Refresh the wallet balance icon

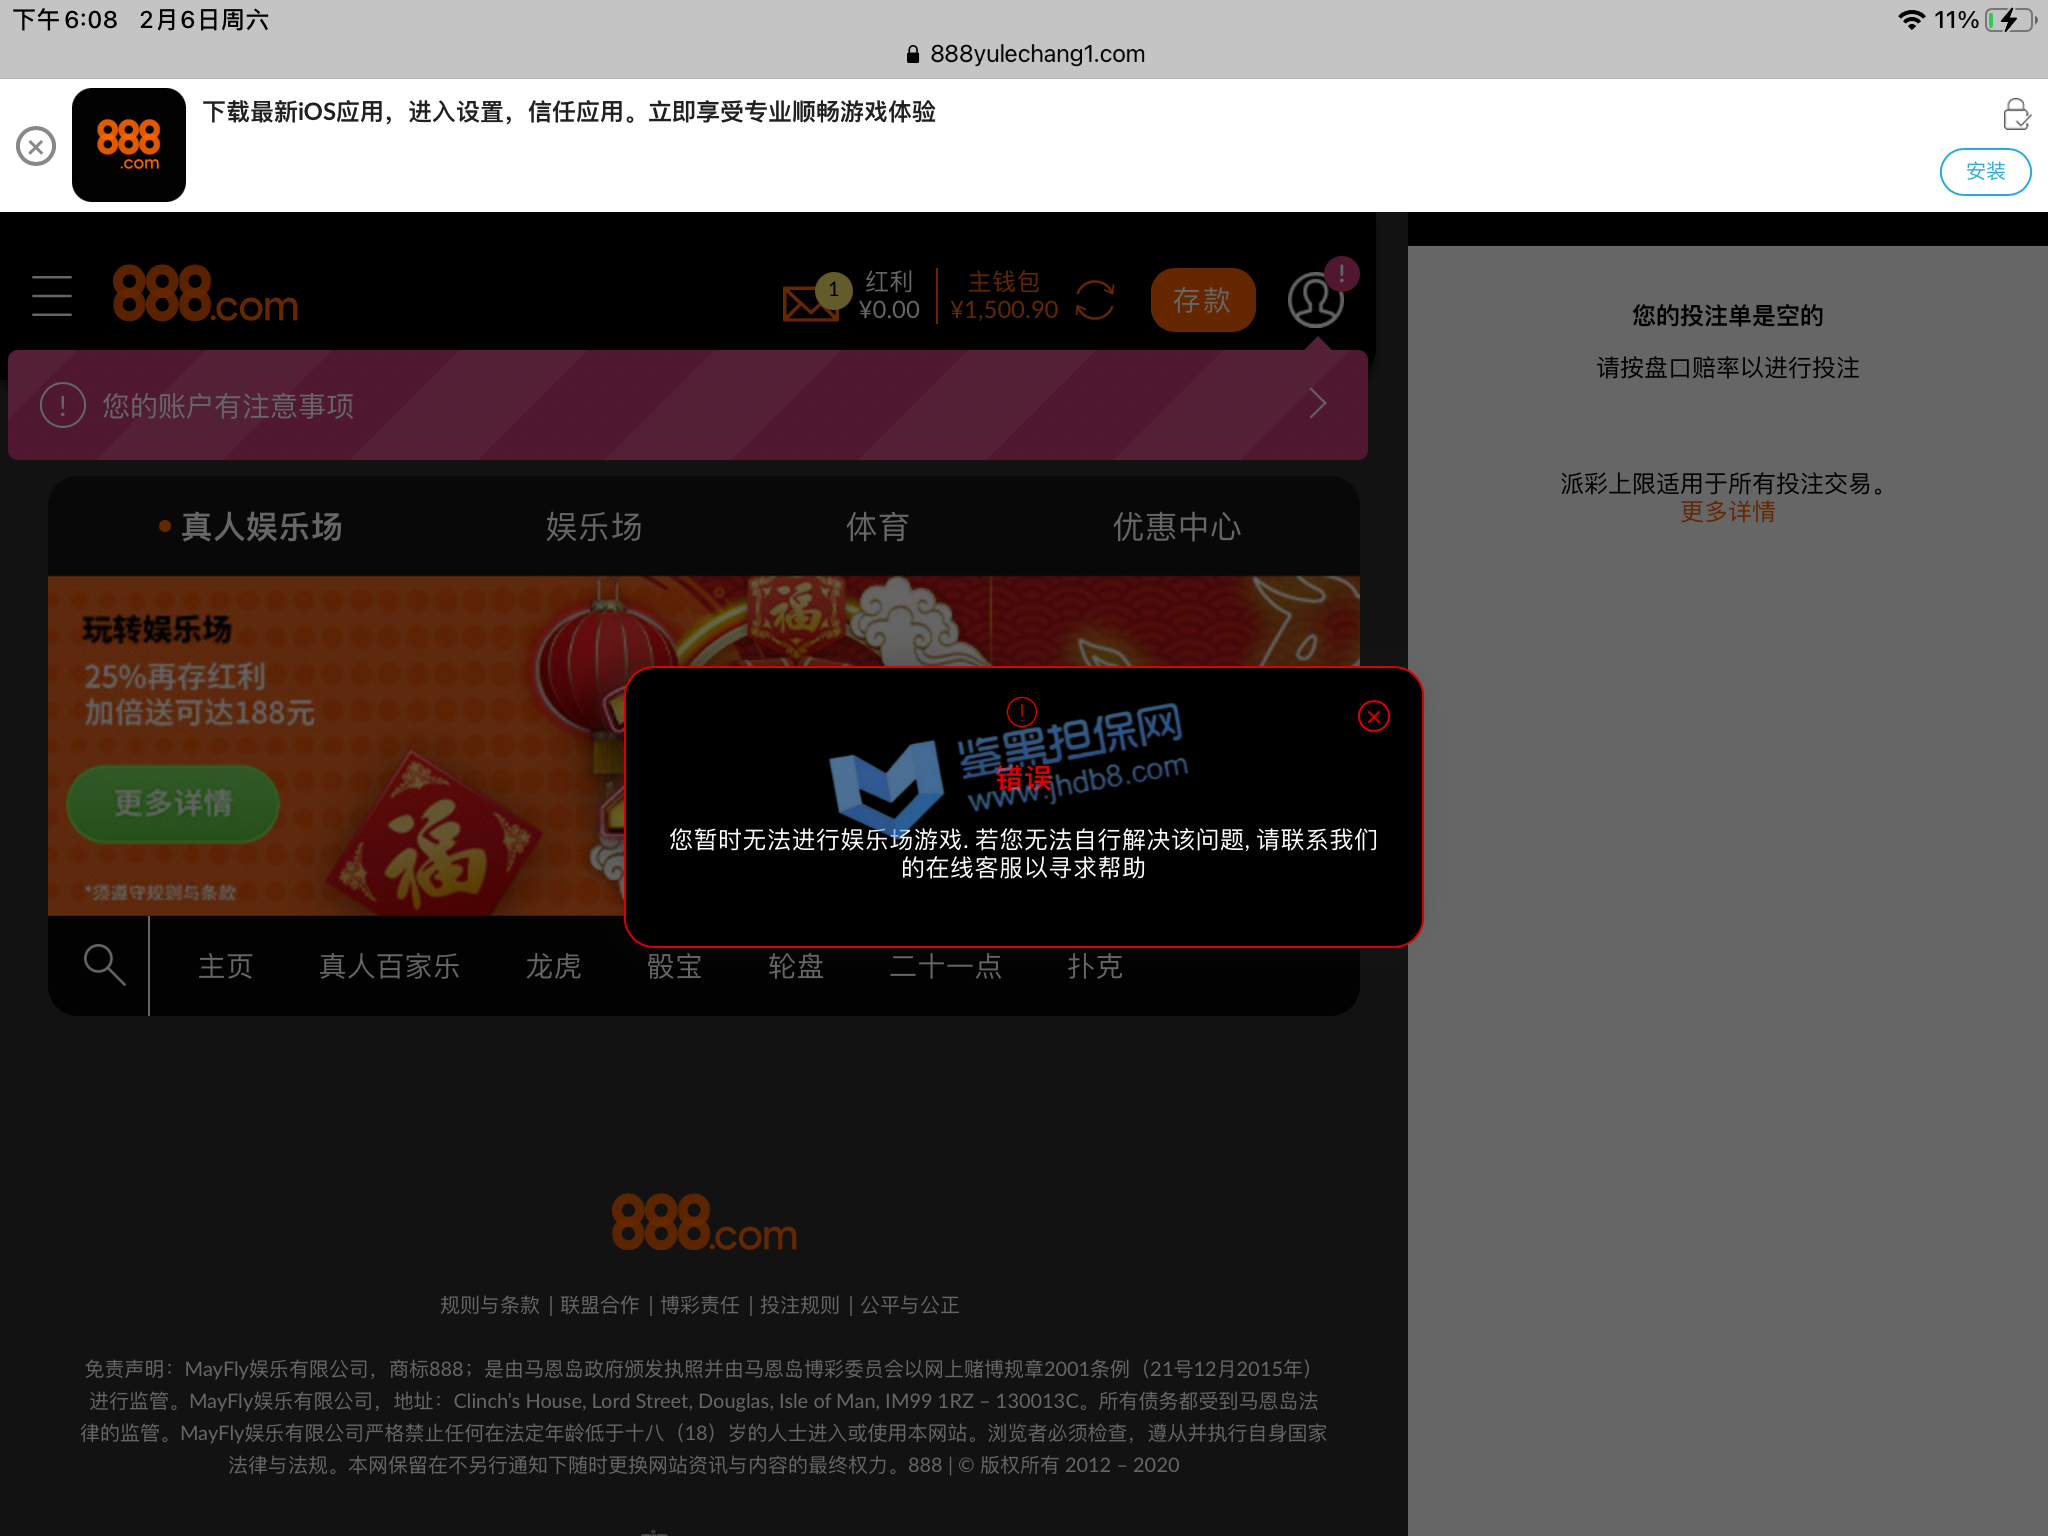pyautogui.click(x=1095, y=300)
